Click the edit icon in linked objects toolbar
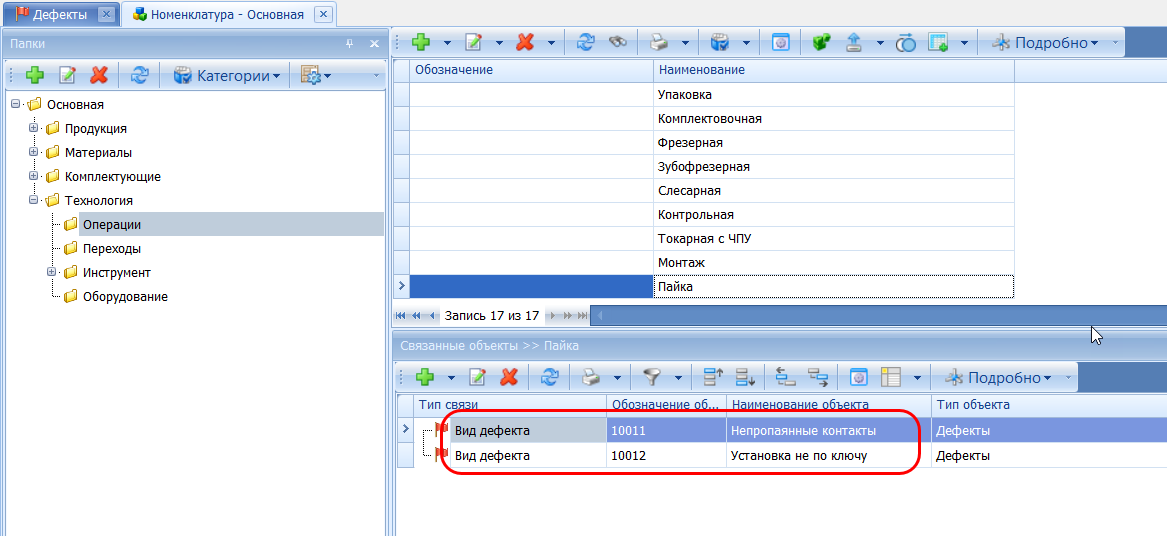Viewport: 1167px width, 536px height. 478,377
